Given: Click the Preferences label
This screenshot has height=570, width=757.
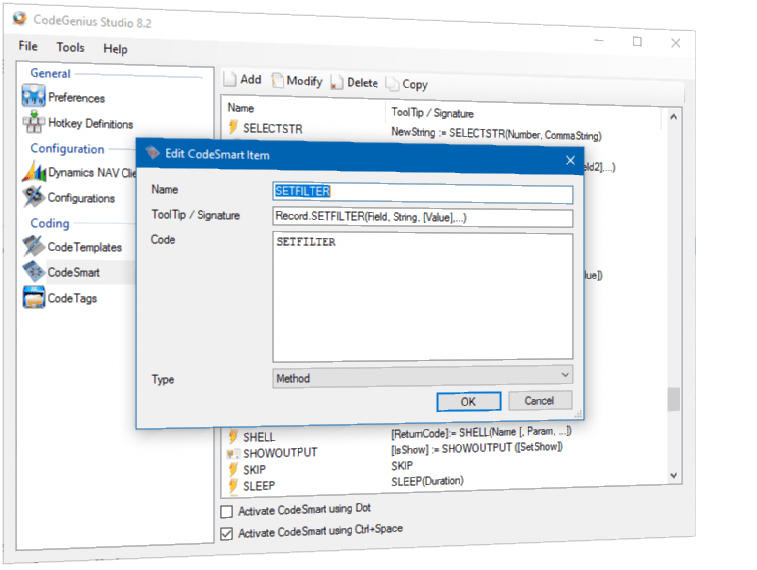Looking at the screenshot, I should 76,97.
